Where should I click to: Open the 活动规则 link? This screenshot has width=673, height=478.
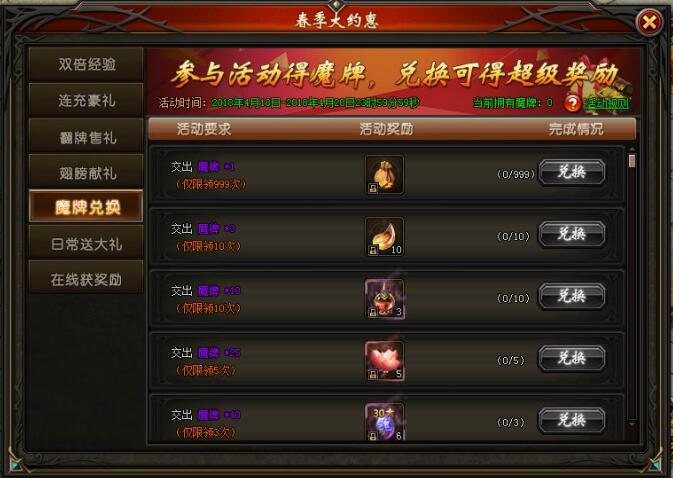(x=607, y=103)
